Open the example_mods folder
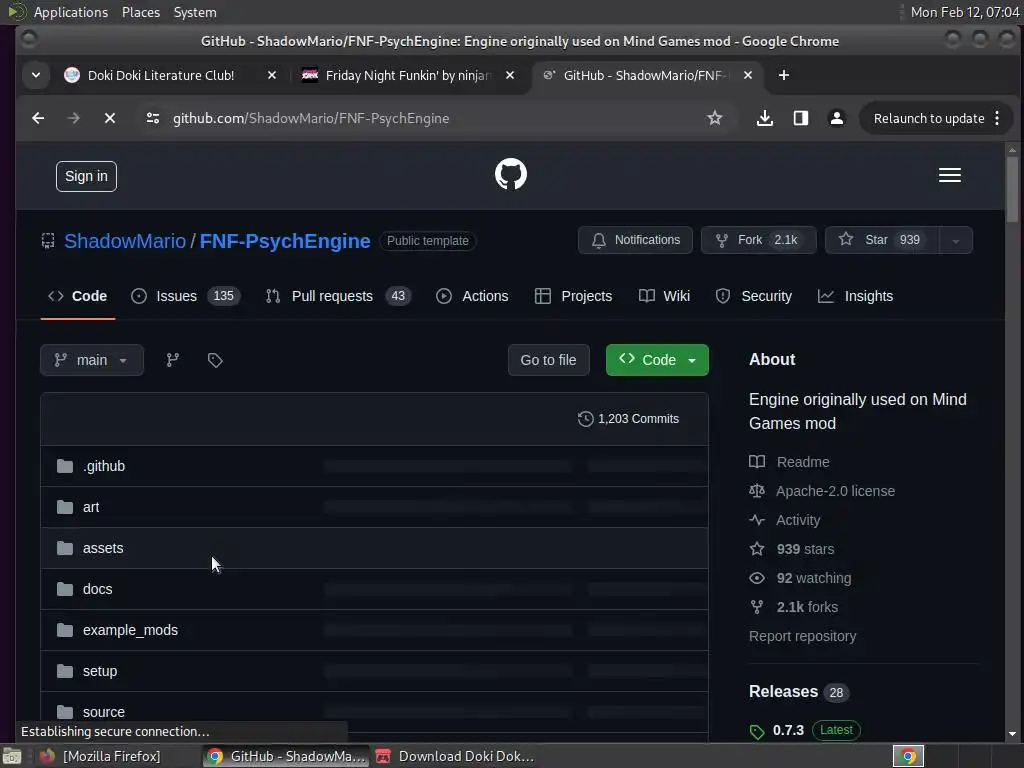 130,630
